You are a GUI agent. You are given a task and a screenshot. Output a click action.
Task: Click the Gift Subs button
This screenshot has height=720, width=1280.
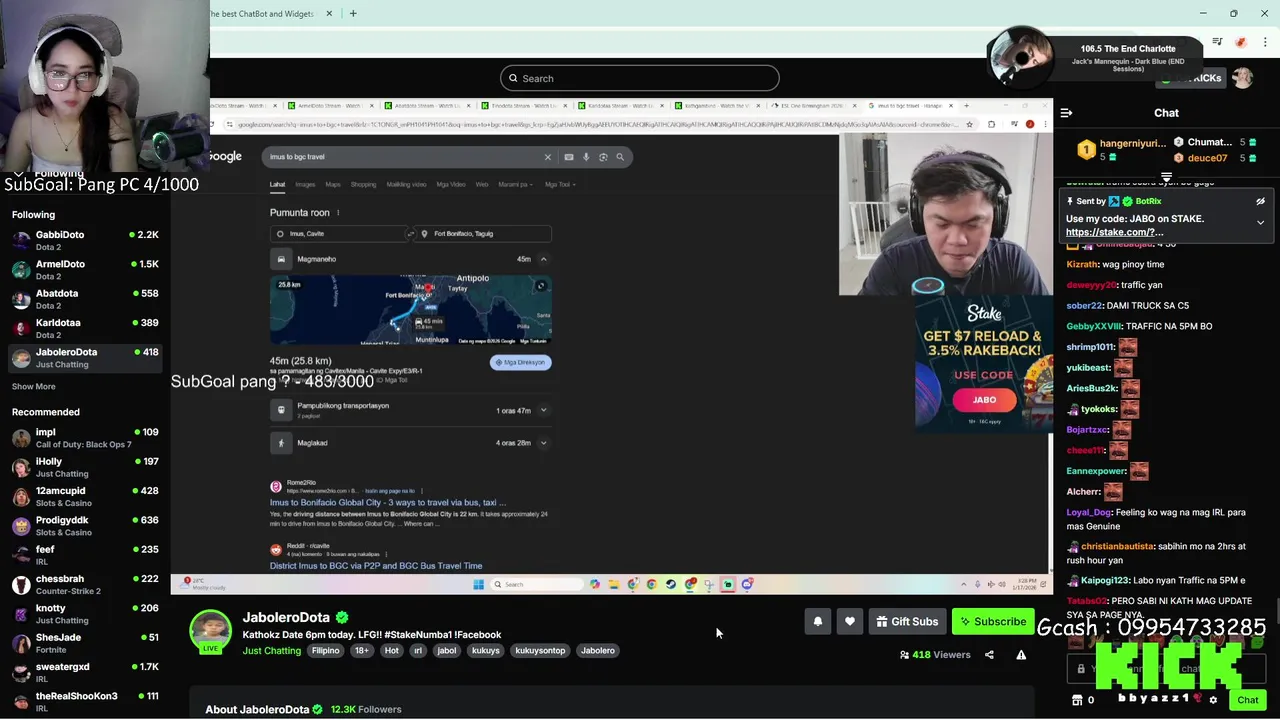tap(907, 622)
